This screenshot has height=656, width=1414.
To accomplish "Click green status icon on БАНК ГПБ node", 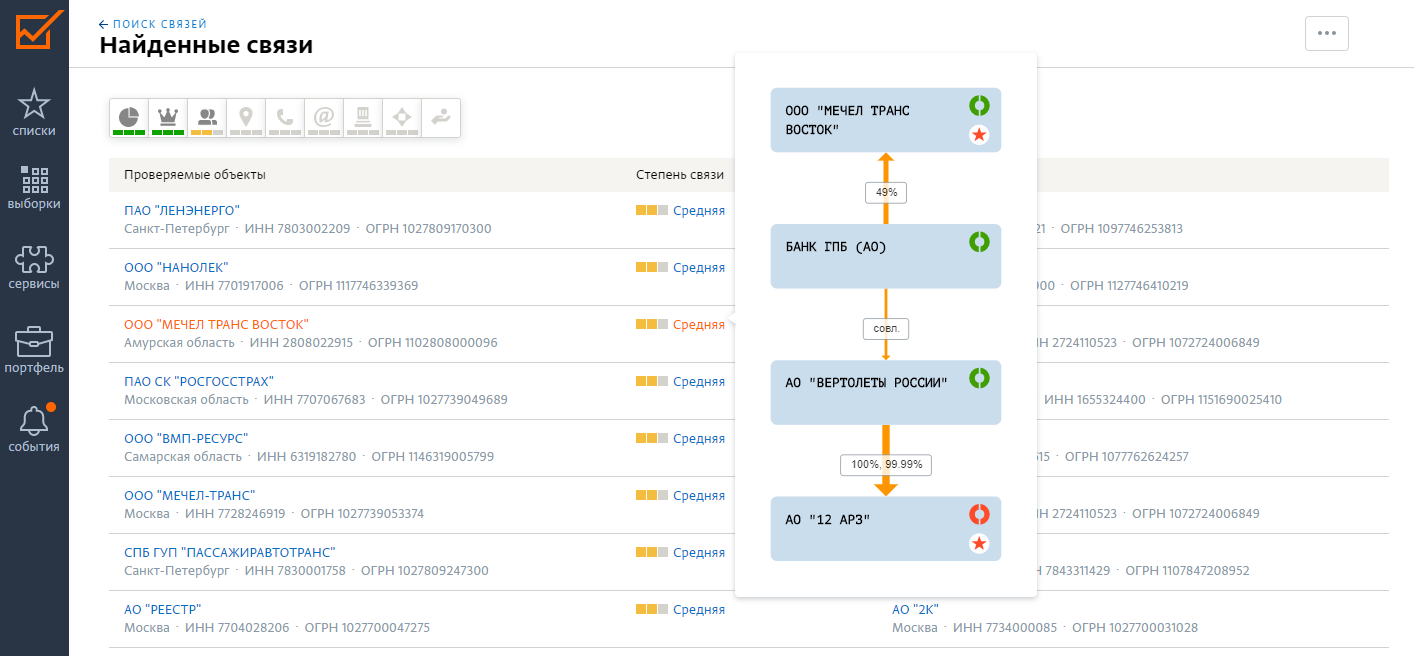I will point(980,241).
